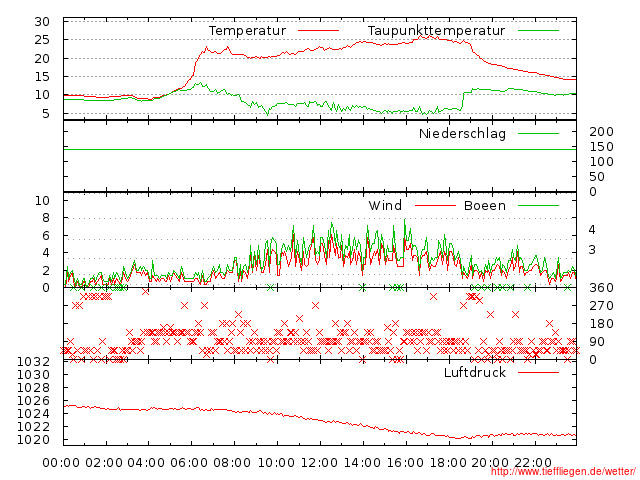Click the red Luftdruck legend line
640x480 pixels.
click(538, 372)
